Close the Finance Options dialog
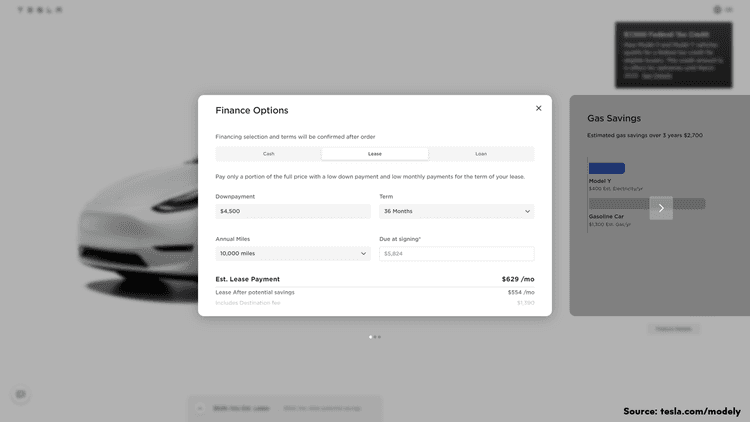The image size is (750, 422). pyautogui.click(x=538, y=108)
